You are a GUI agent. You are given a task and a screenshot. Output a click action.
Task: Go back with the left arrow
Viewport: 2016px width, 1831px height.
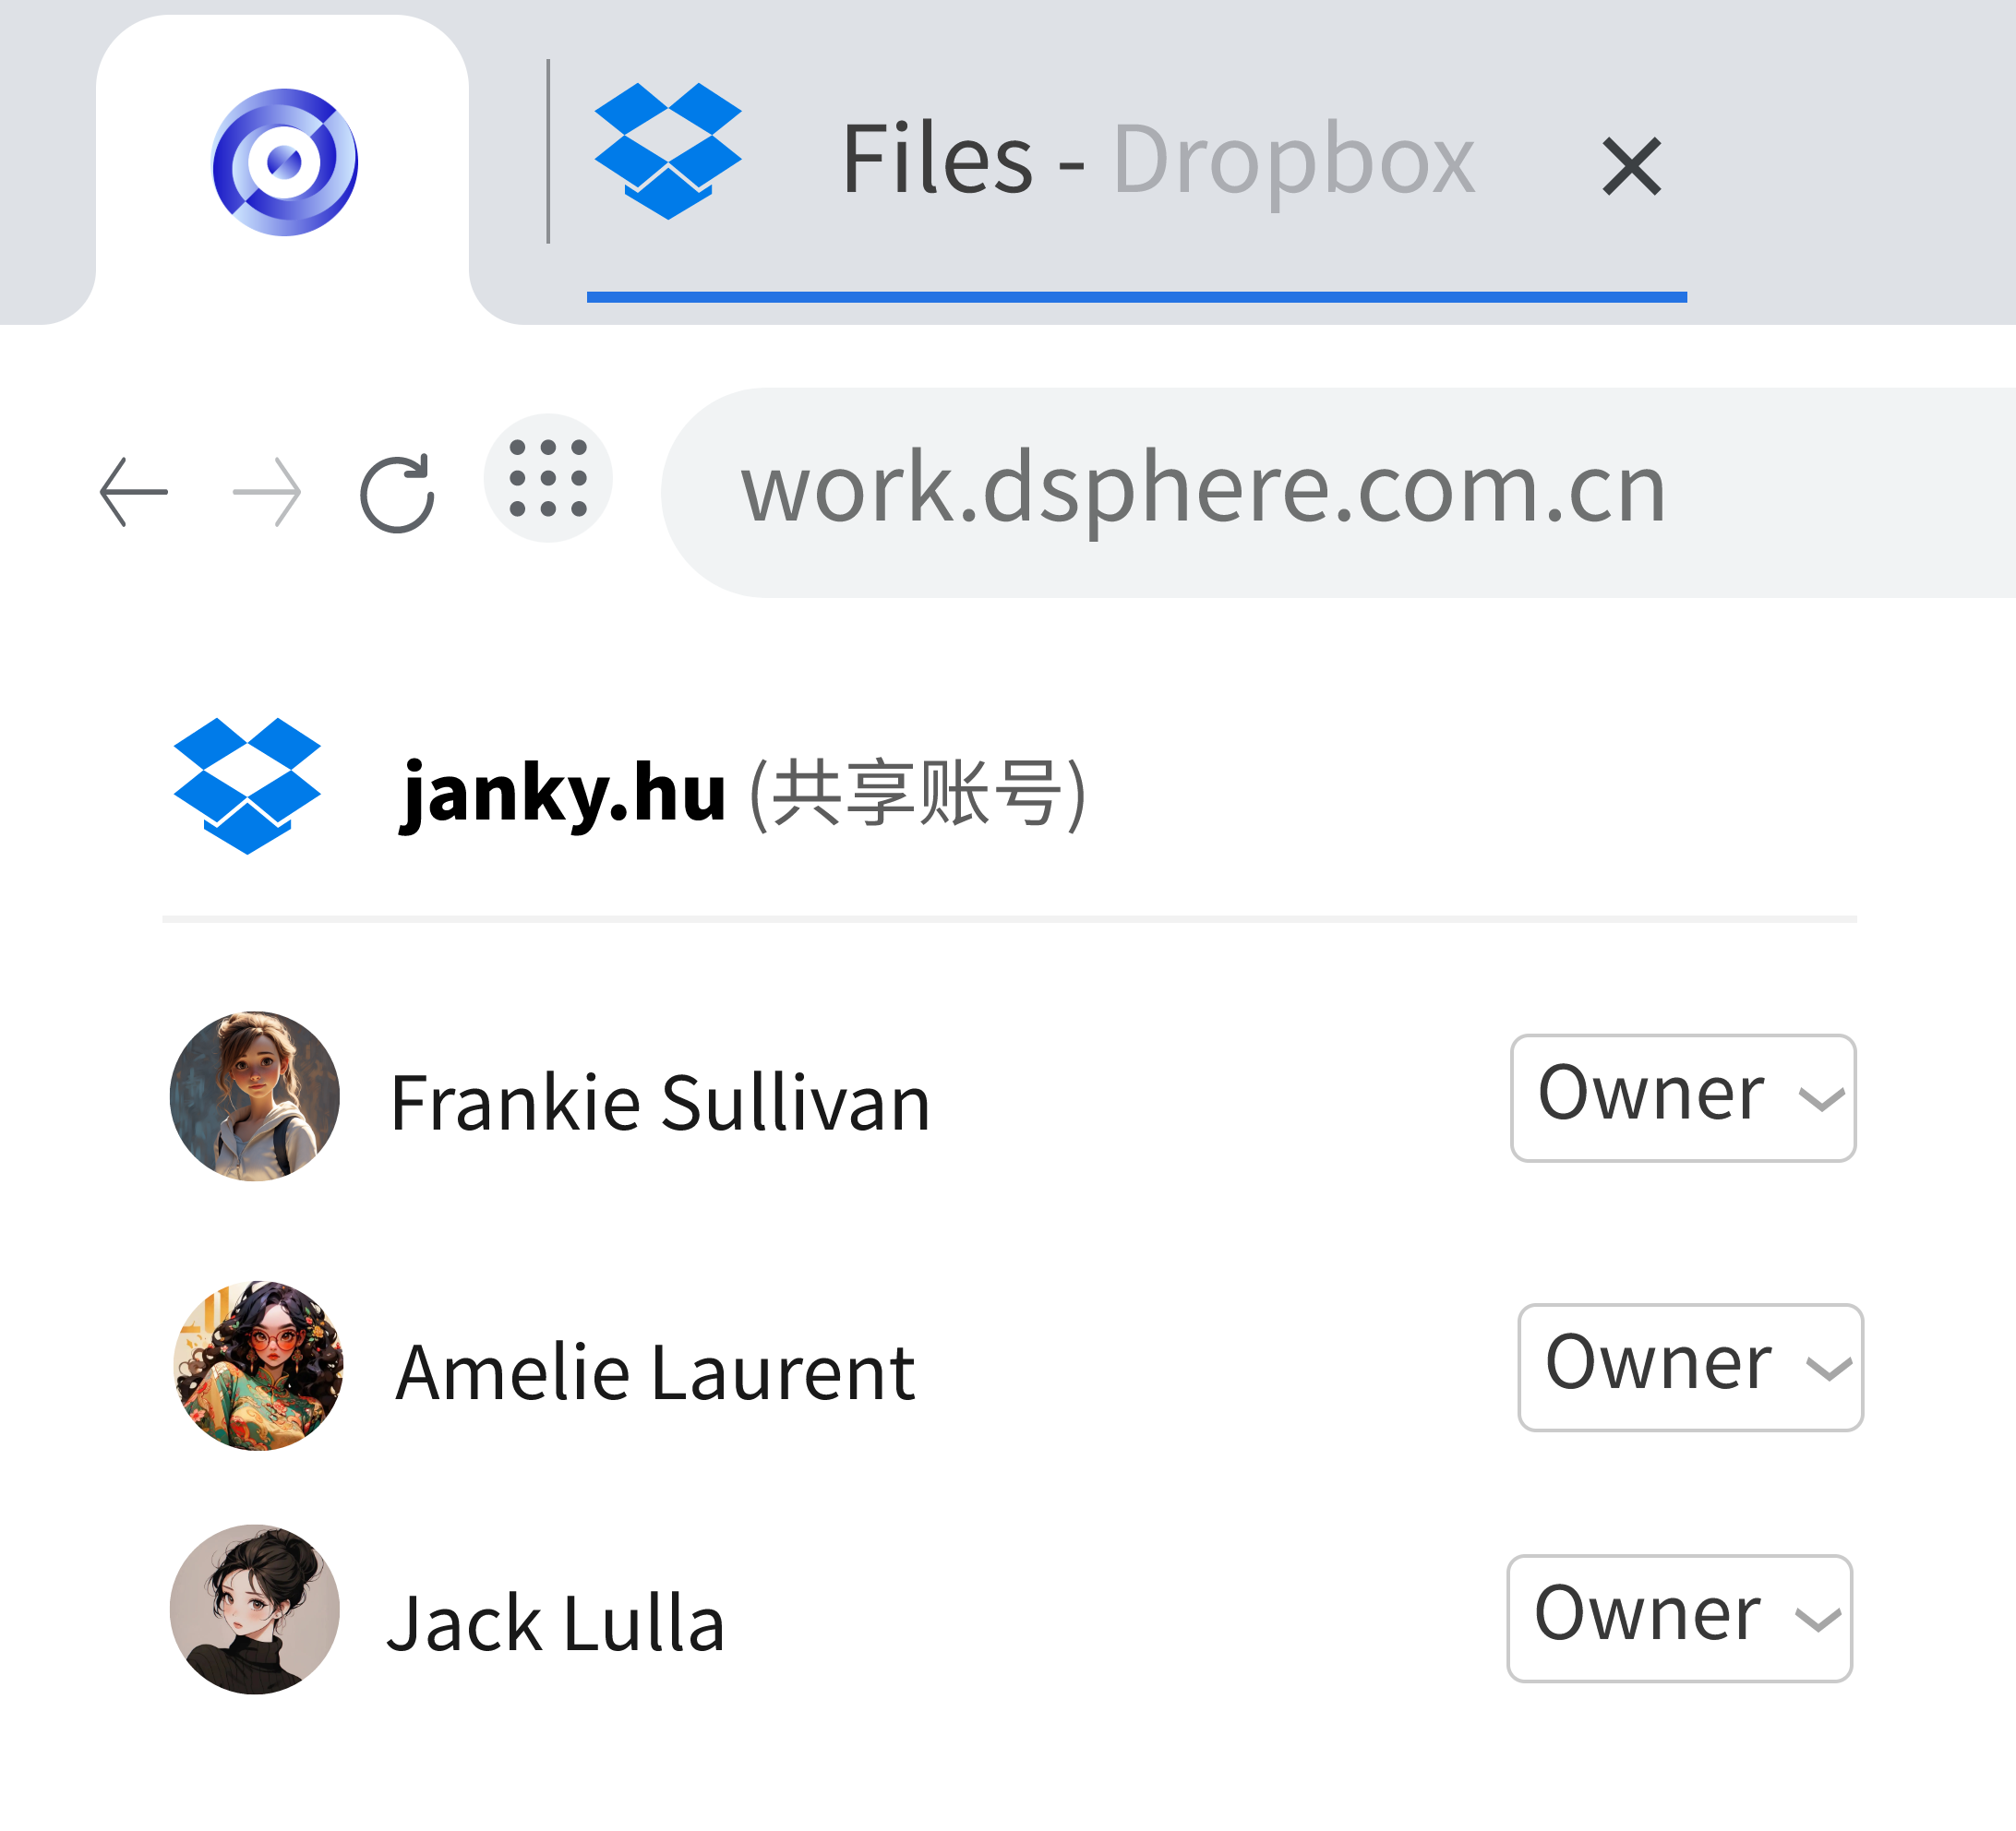[134, 492]
